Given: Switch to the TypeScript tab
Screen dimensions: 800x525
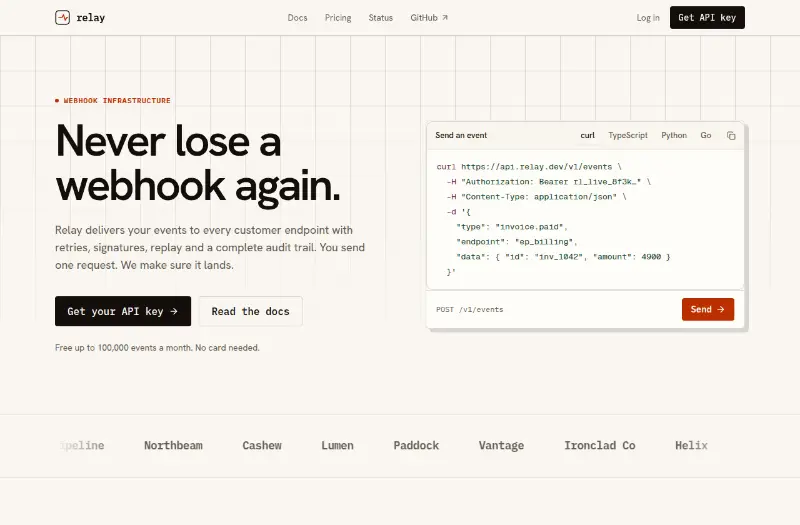Looking at the screenshot, I should (x=628, y=135).
